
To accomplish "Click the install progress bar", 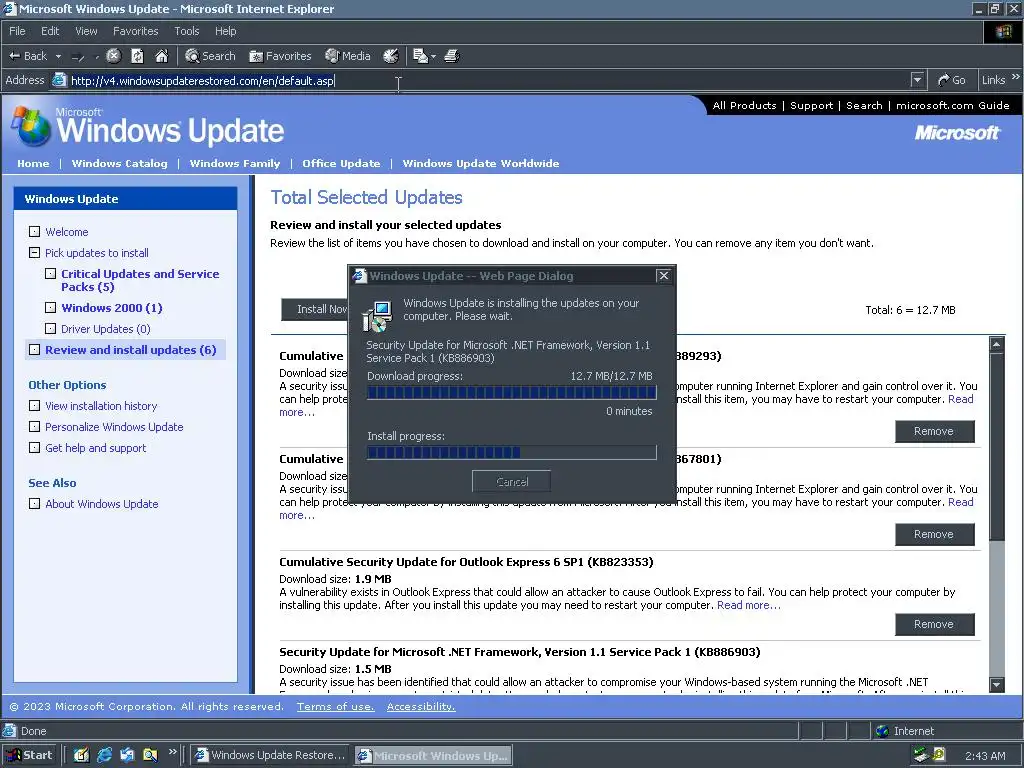I will (x=511, y=452).
